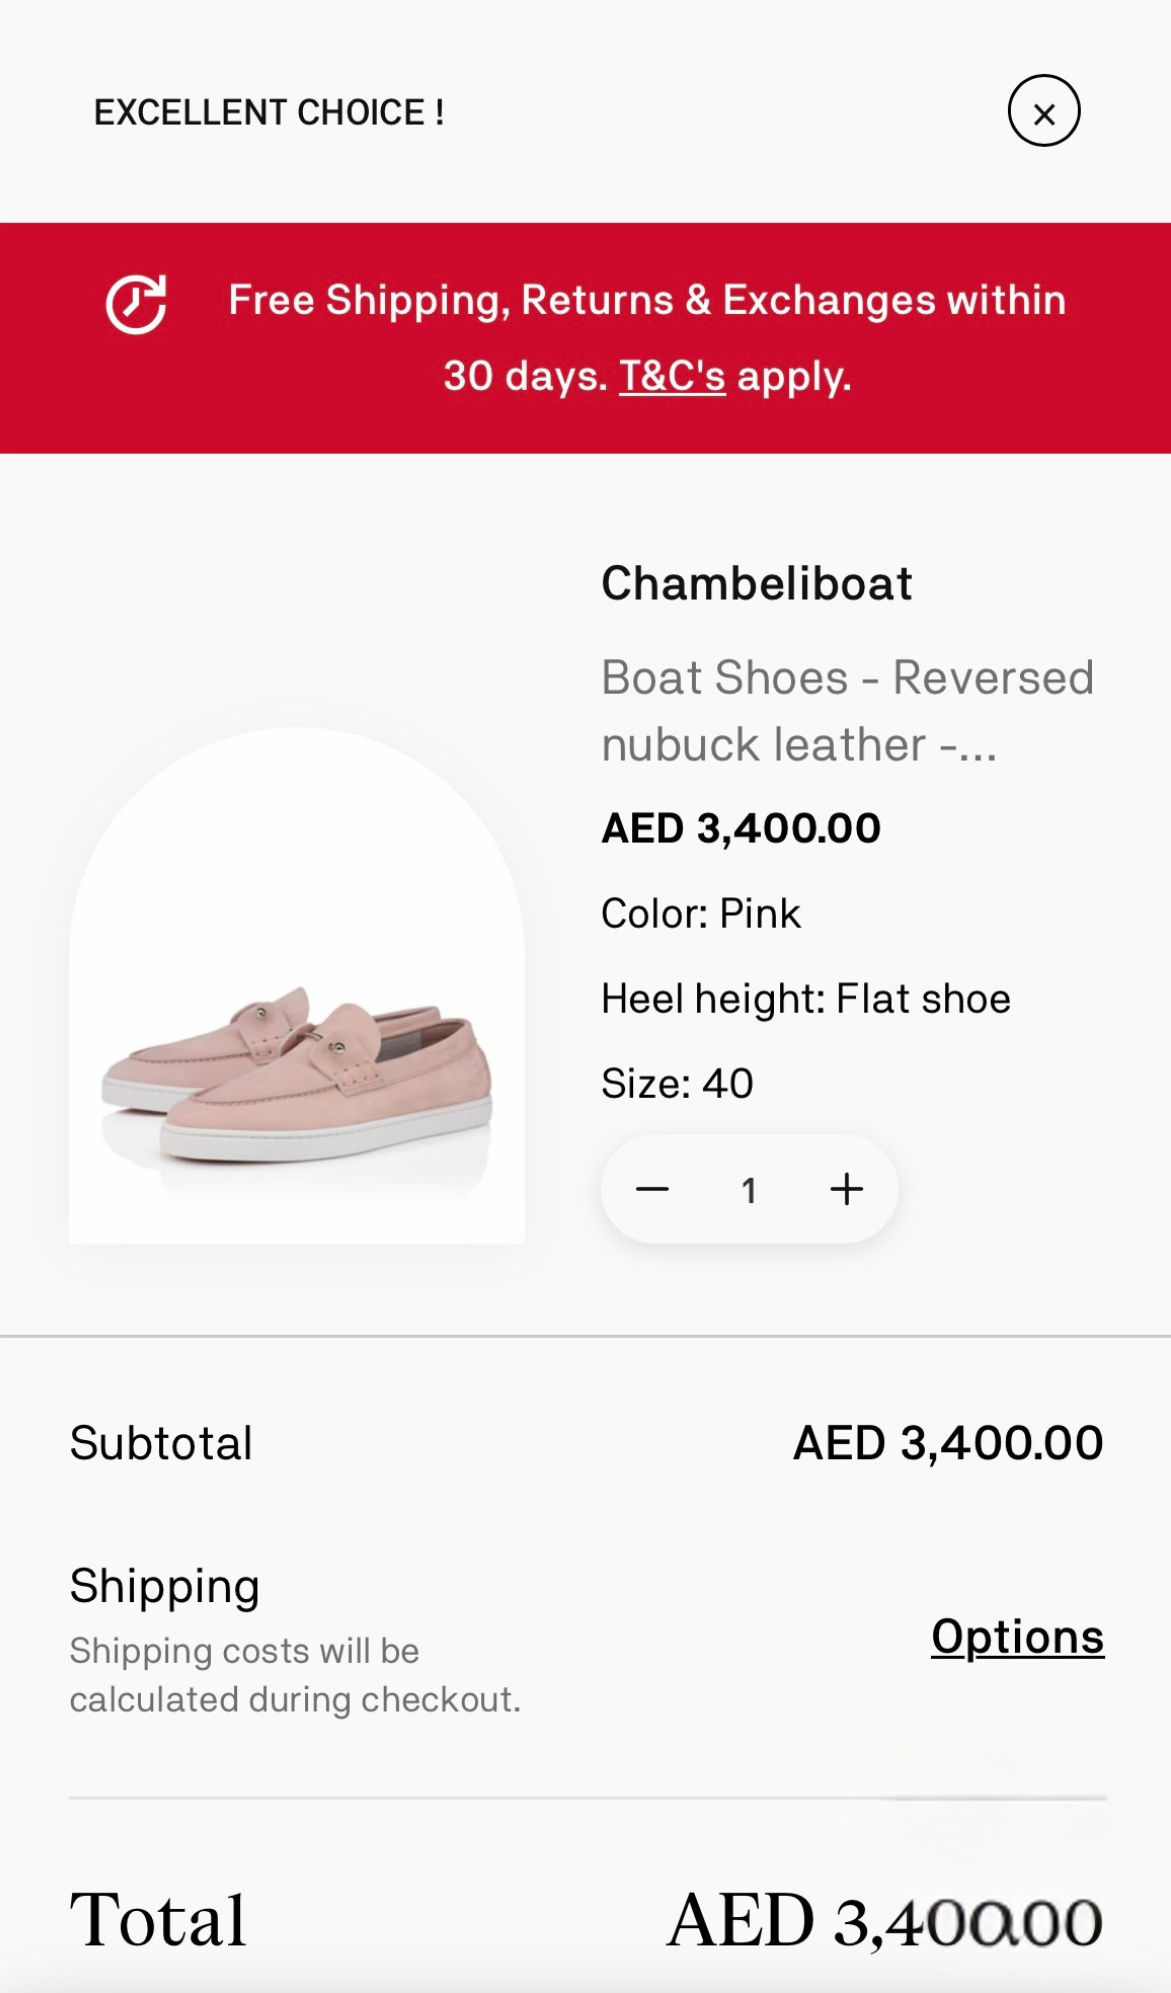Screen dimensions: 1171x1993
Task: Click the Total amount at bottom
Action: [884, 1921]
